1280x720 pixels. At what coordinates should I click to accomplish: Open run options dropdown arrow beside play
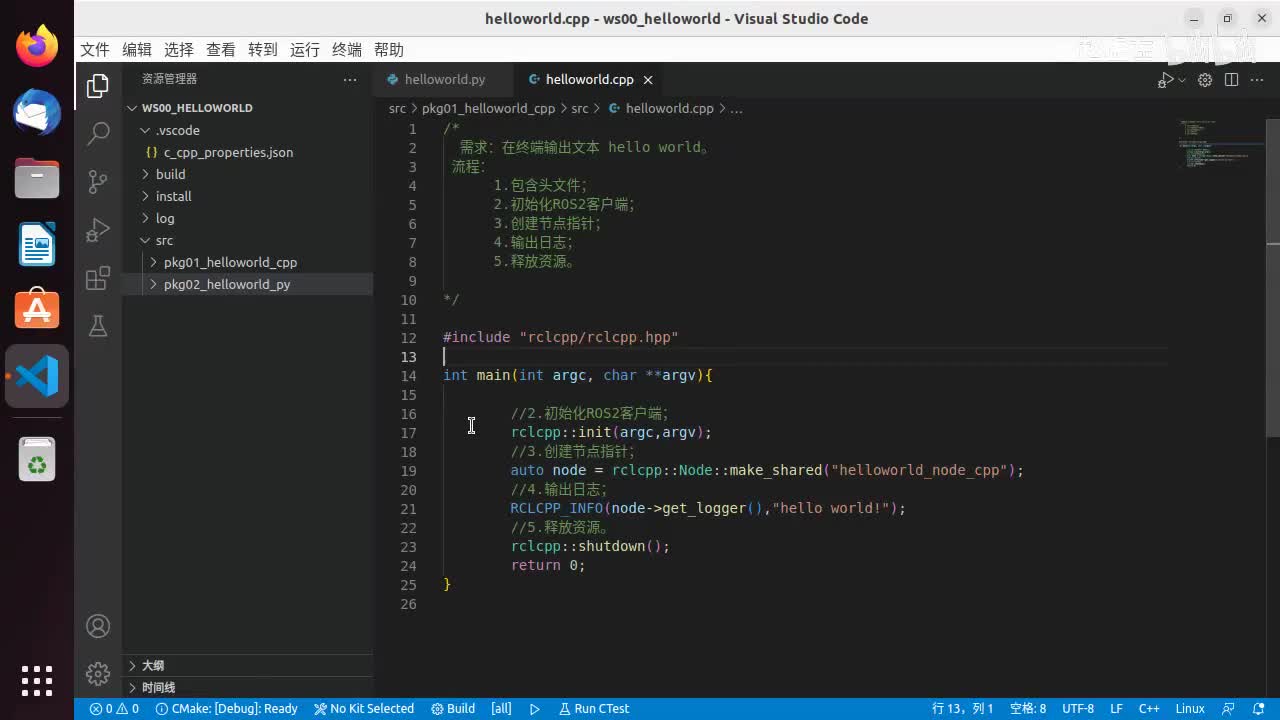(1181, 80)
